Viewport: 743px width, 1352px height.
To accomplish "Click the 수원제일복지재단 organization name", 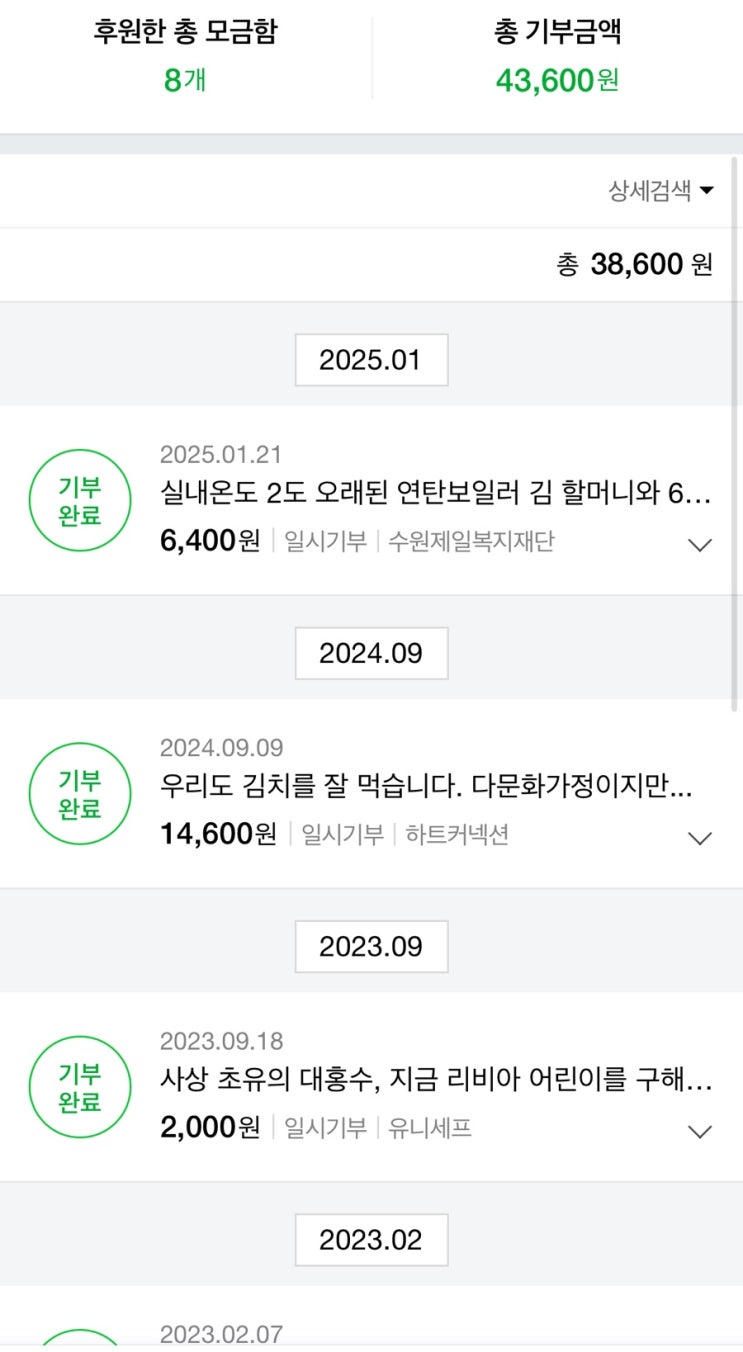I will [x=470, y=542].
